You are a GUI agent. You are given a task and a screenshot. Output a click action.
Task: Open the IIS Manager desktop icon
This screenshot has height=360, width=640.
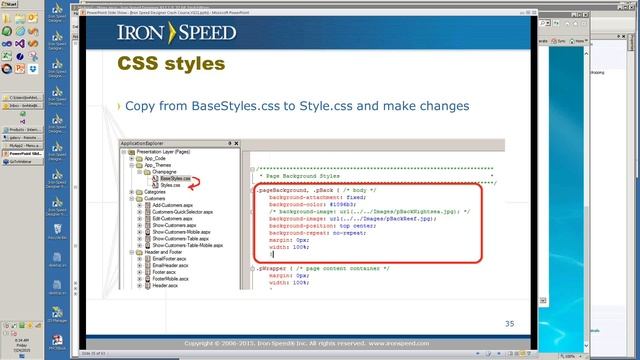pyautogui.click(x=57, y=315)
